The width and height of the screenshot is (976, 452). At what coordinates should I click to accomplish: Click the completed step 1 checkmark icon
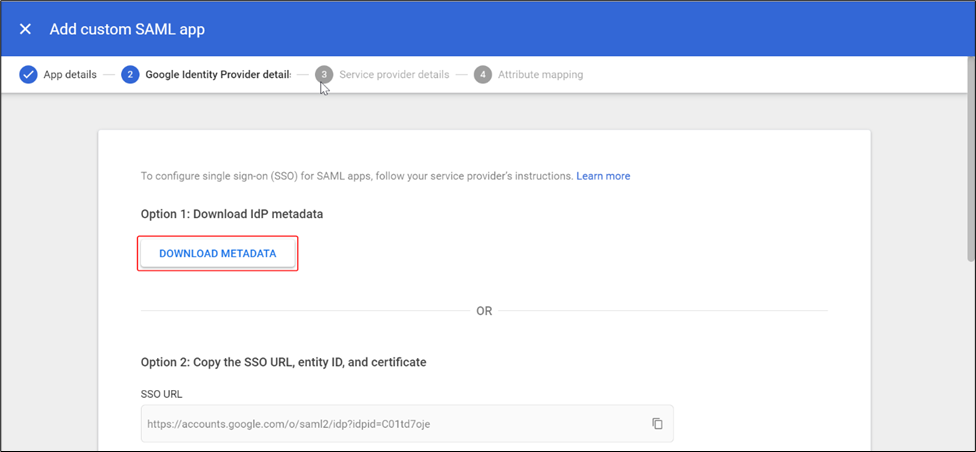coord(28,75)
